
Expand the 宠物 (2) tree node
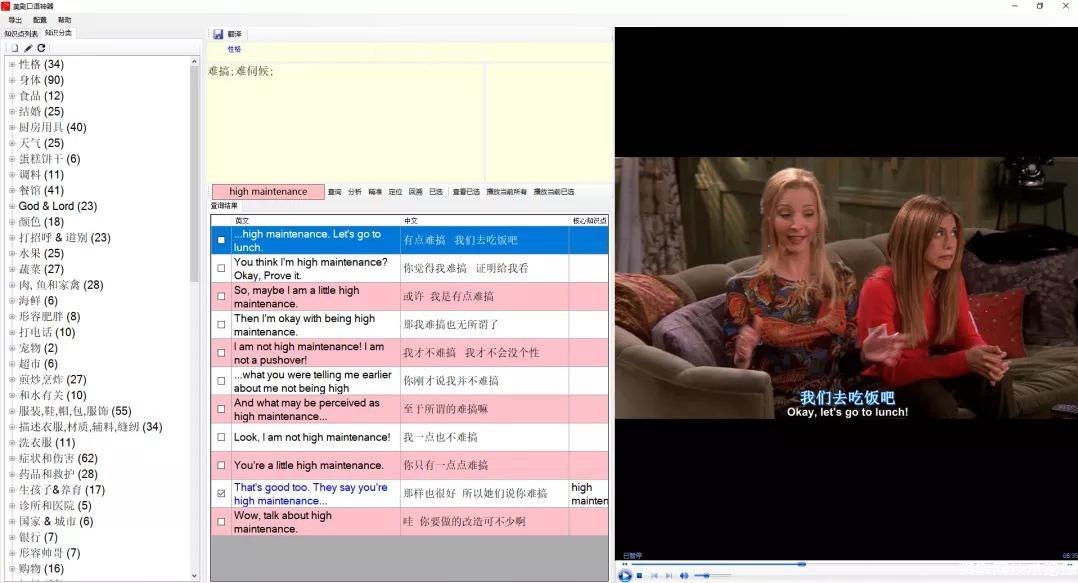coord(12,349)
